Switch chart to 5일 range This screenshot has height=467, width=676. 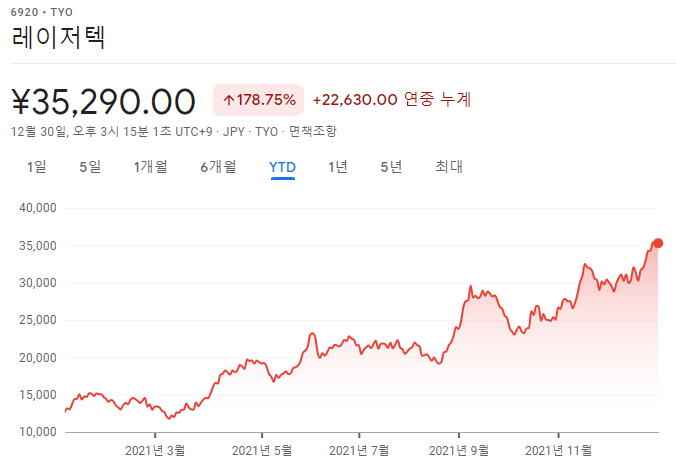pyautogui.click(x=90, y=167)
